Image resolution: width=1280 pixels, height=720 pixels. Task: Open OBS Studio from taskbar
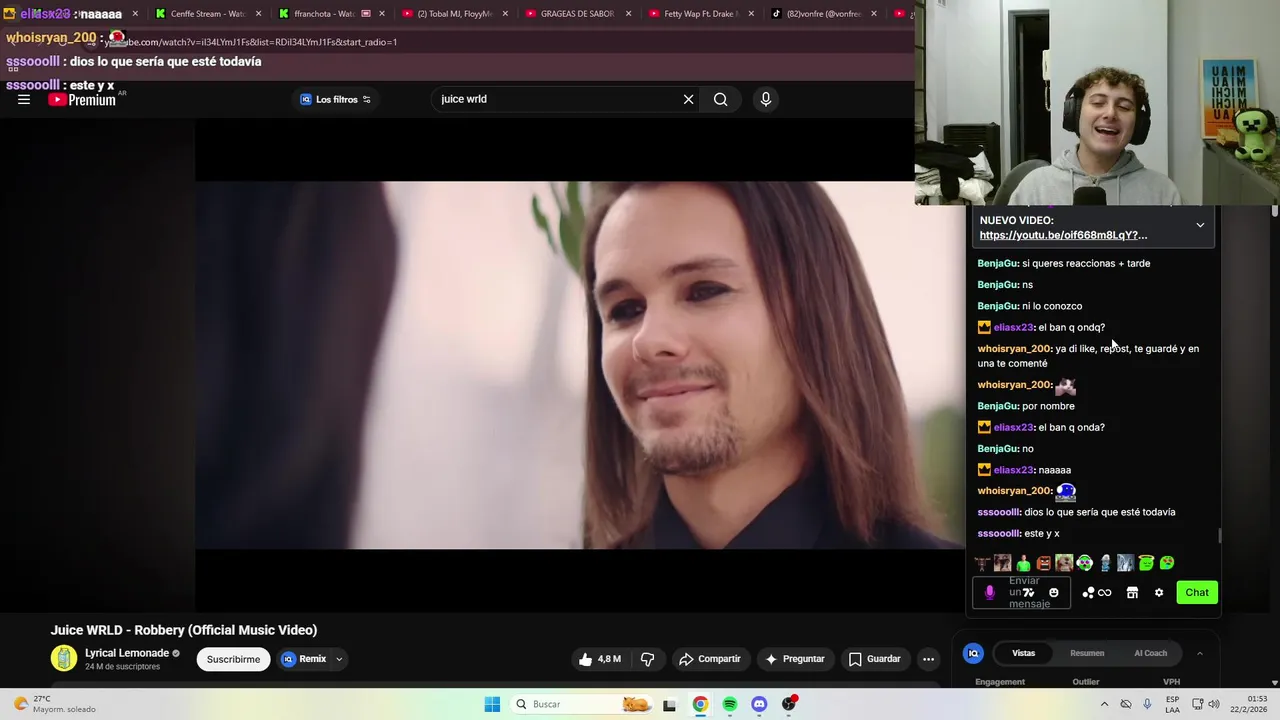(789, 704)
